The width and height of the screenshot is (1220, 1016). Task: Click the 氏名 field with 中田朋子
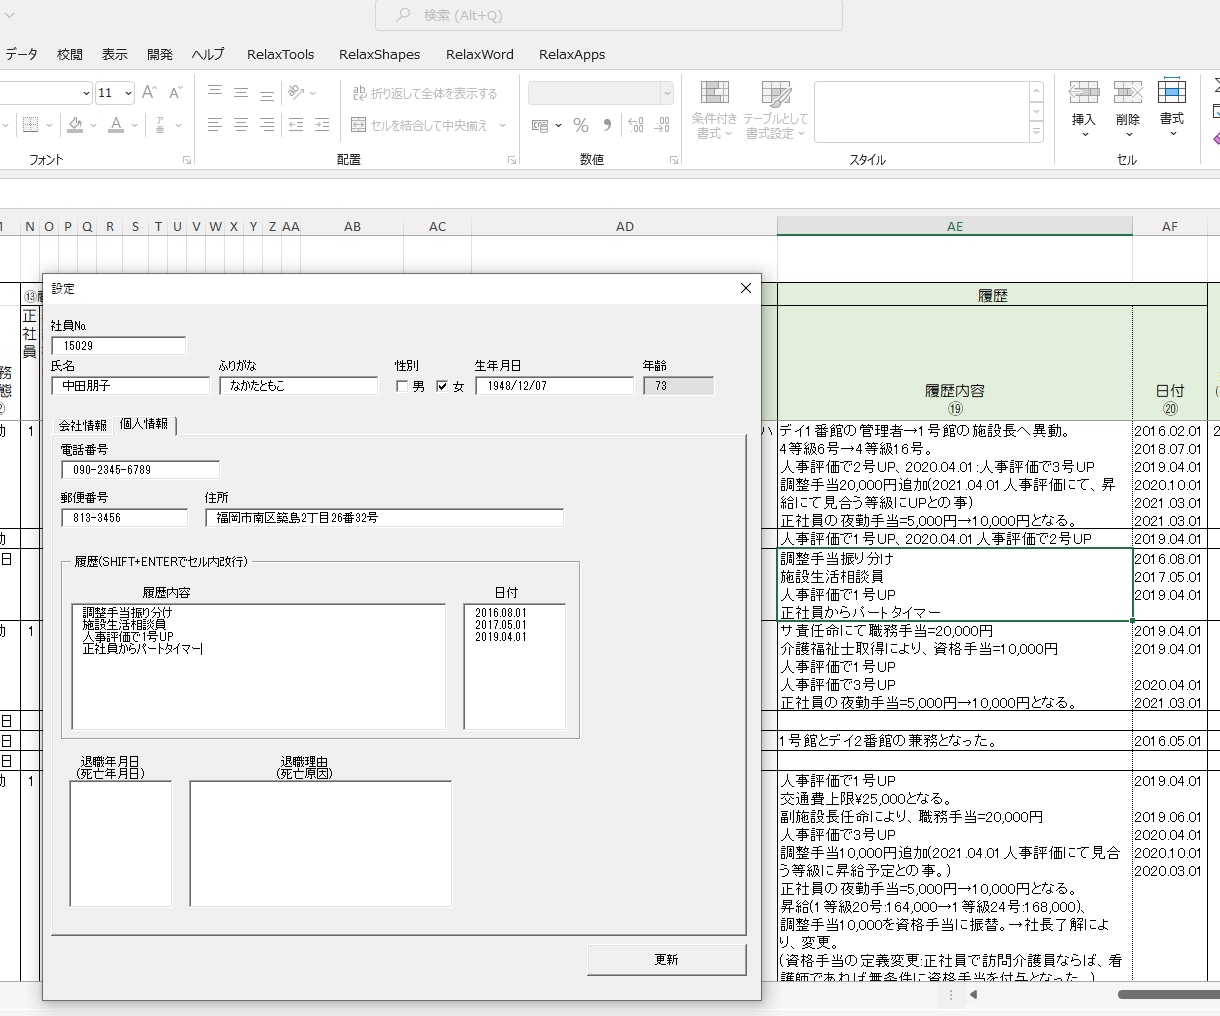click(131, 386)
